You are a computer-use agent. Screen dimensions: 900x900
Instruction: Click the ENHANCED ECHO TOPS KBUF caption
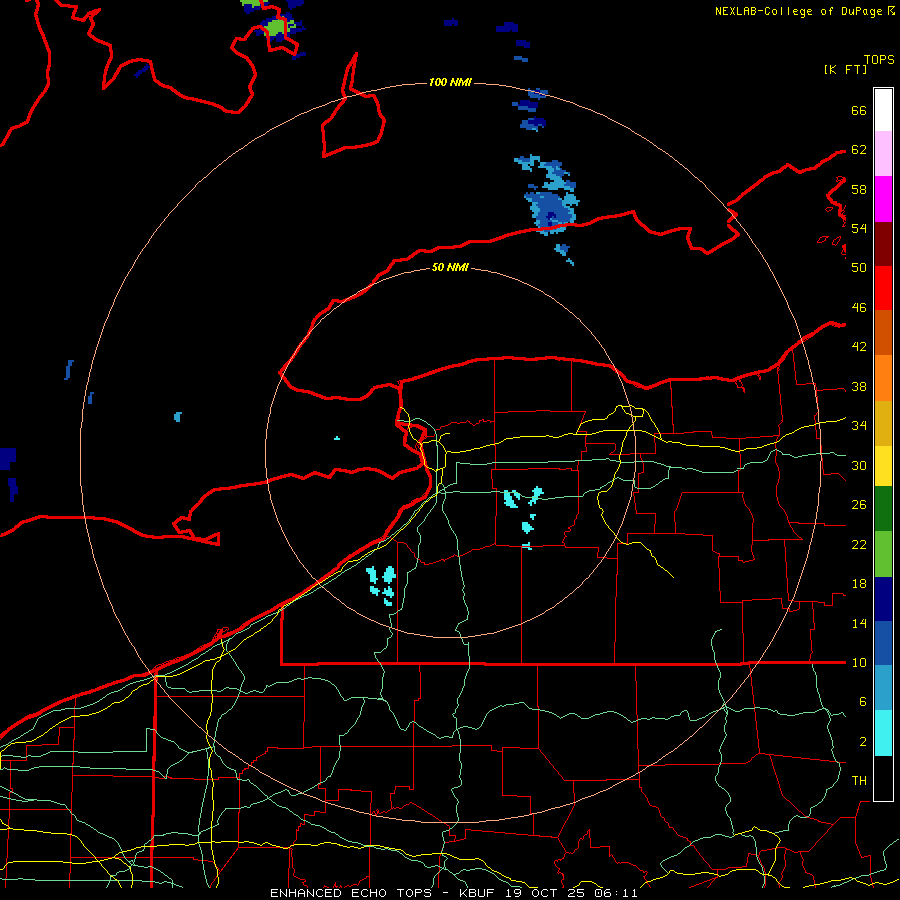[454, 893]
